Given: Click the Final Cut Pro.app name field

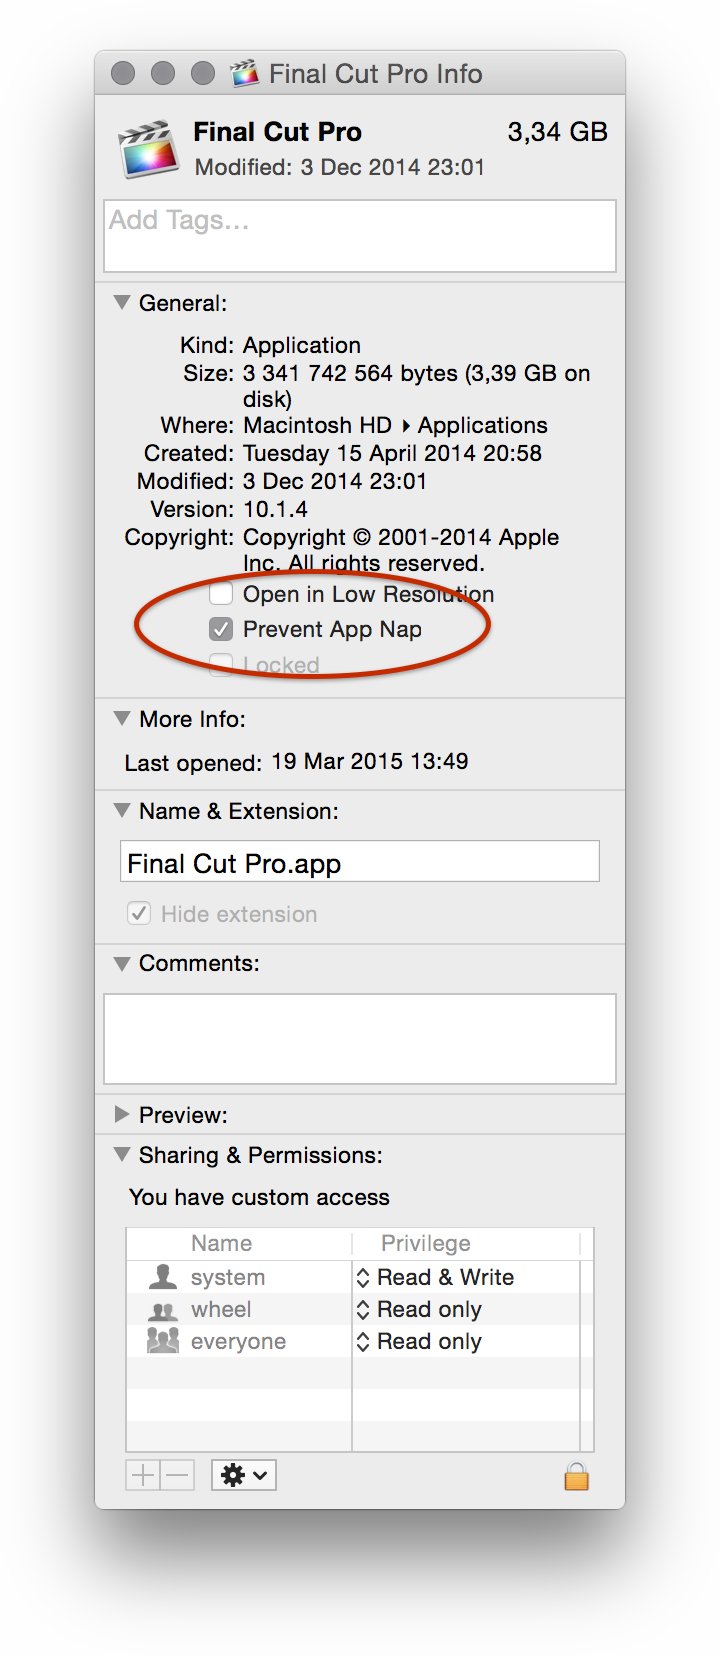Looking at the screenshot, I should tap(360, 861).
